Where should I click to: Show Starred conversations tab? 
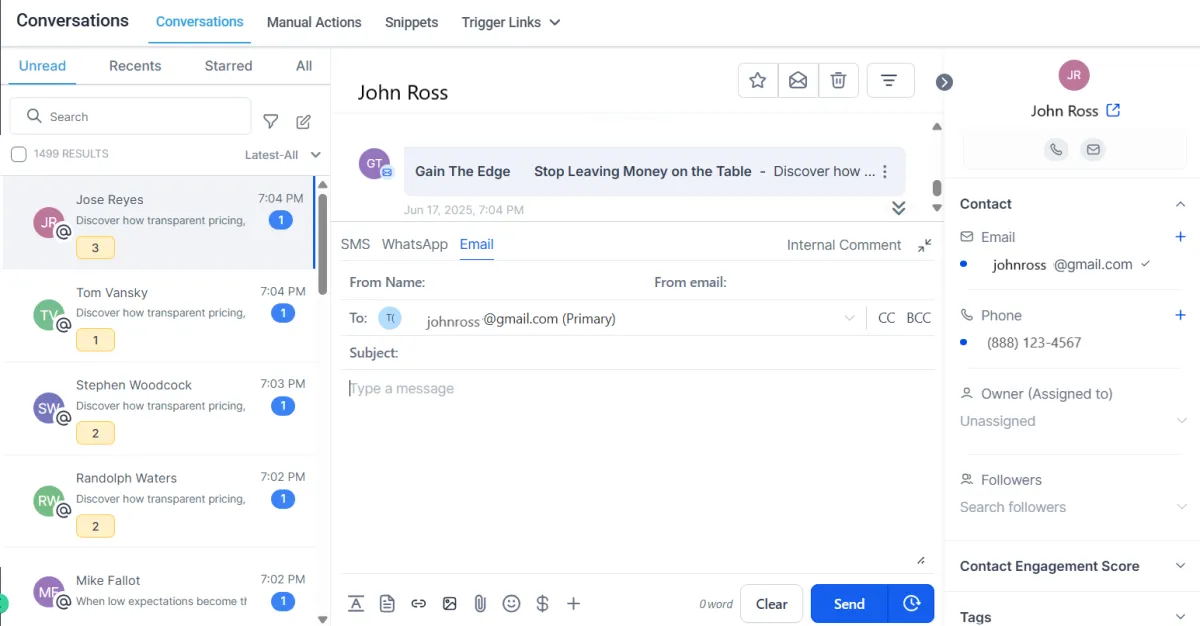[x=228, y=66]
